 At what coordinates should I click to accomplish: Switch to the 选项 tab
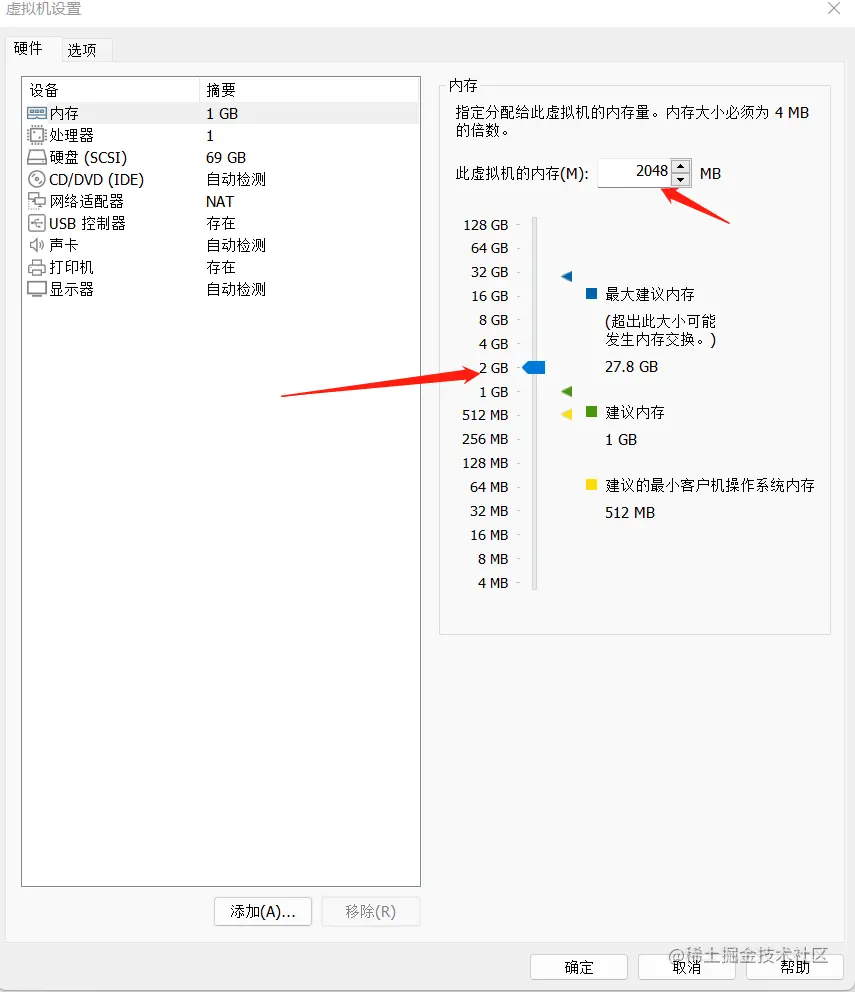tap(85, 49)
